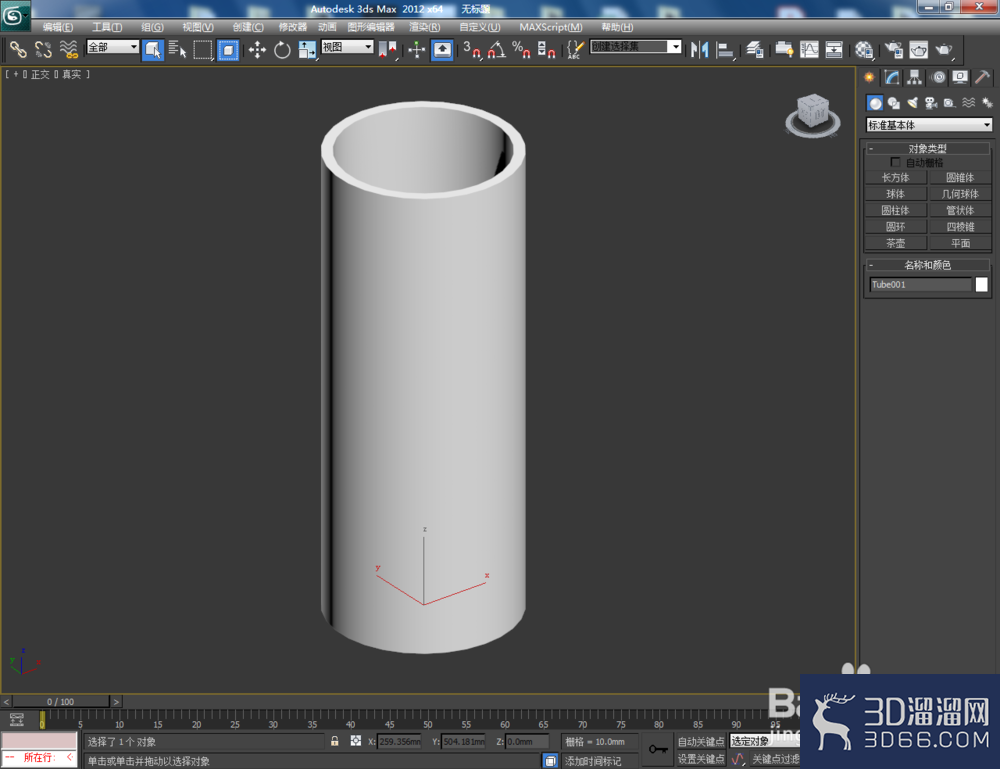The image size is (1000, 769).
Task: Open the Layer Manager
Action: click(x=755, y=50)
